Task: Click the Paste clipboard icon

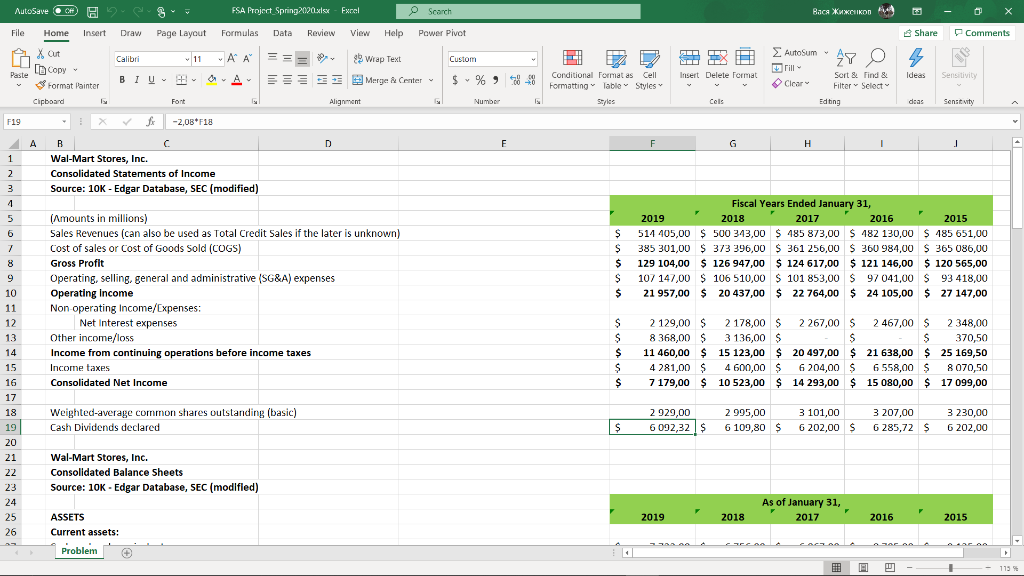Action: [19, 60]
